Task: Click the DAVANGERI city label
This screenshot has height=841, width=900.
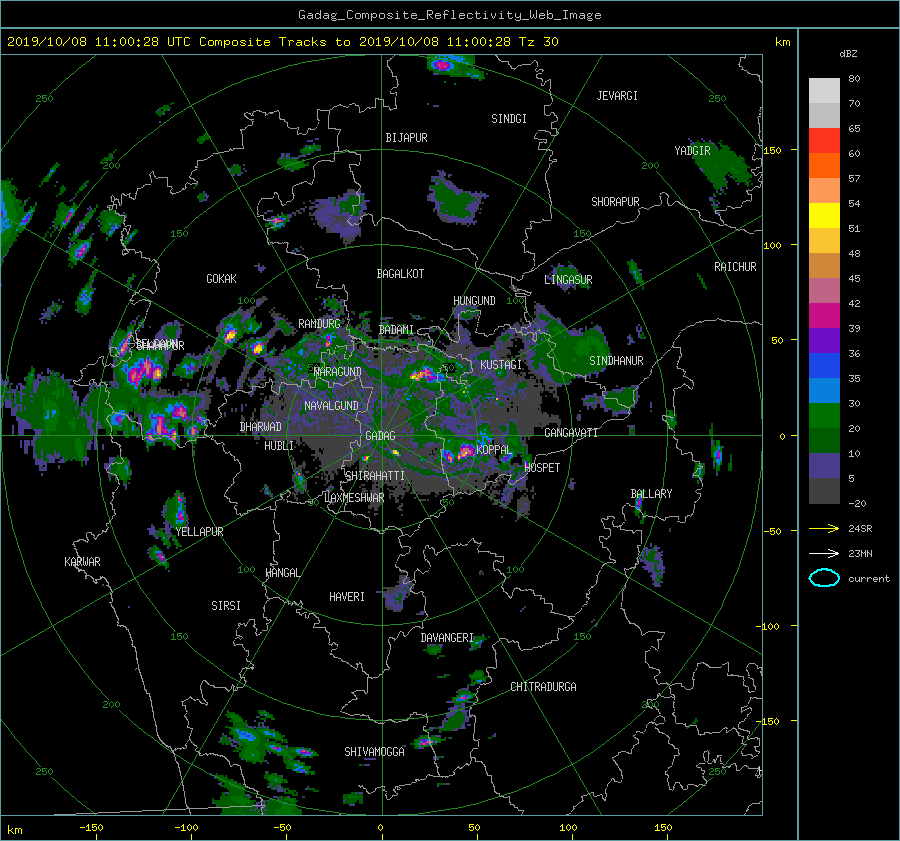Action: tap(447, 638)
